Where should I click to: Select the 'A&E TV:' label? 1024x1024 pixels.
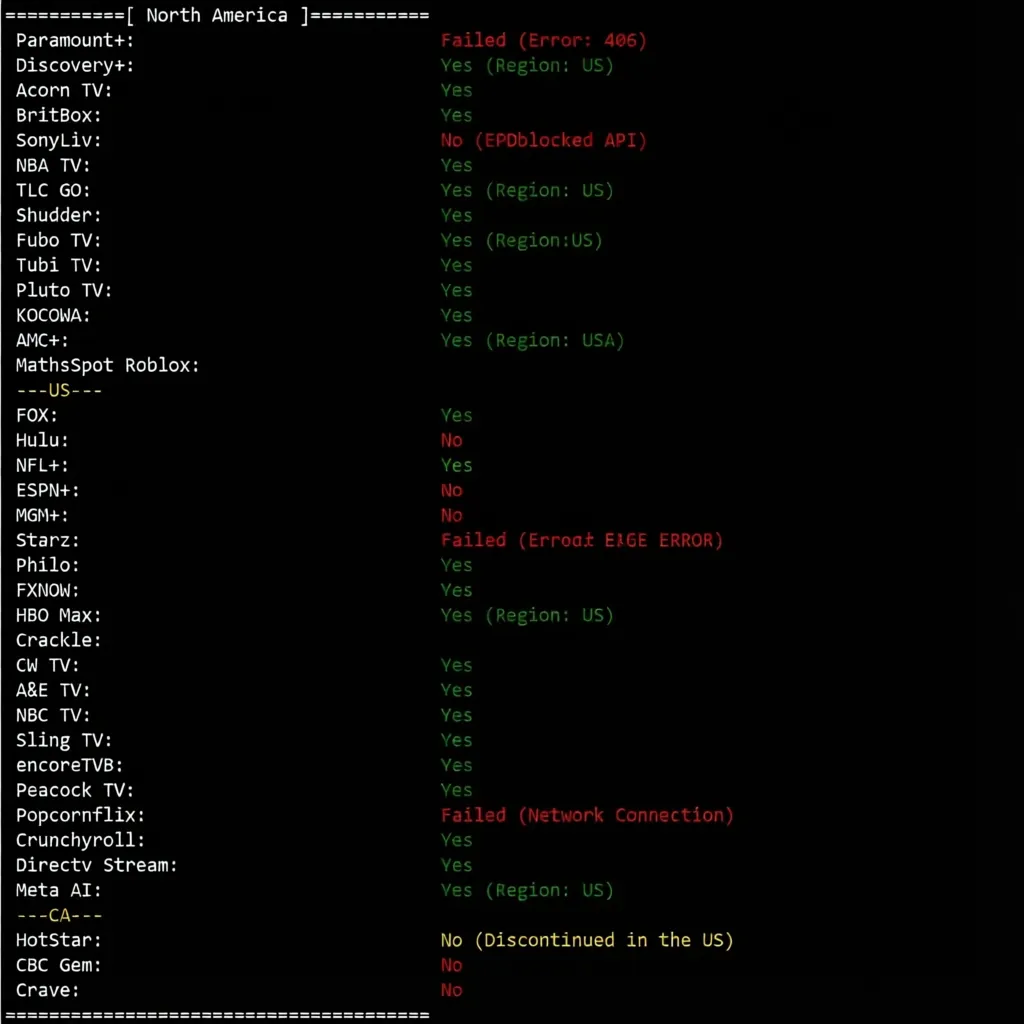[x=53, y=690]
